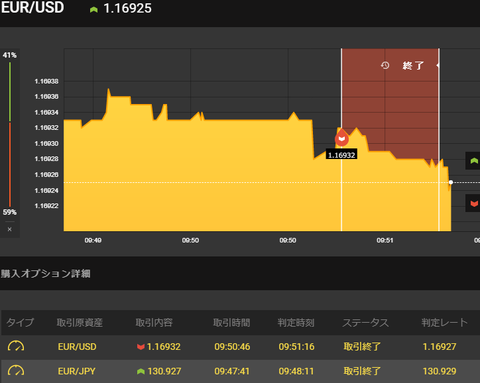Click the 09:48:11 expiry time cell

pyautogui.click(x=296, y=371)
